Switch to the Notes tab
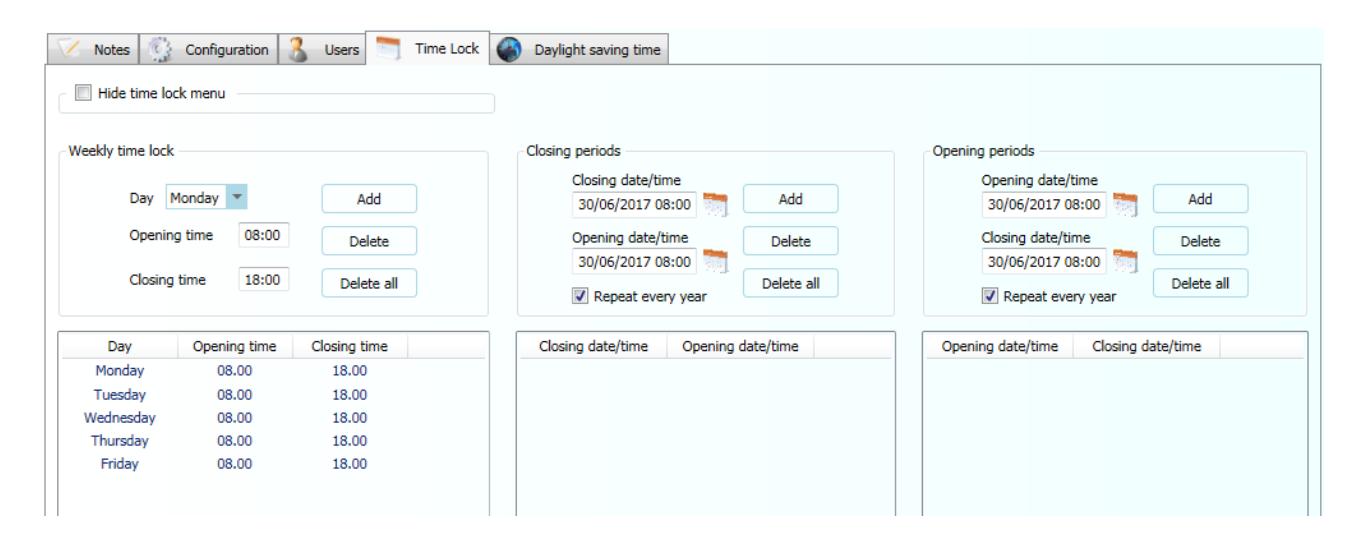Screen dimensions: 1359x541 (92, 49)
